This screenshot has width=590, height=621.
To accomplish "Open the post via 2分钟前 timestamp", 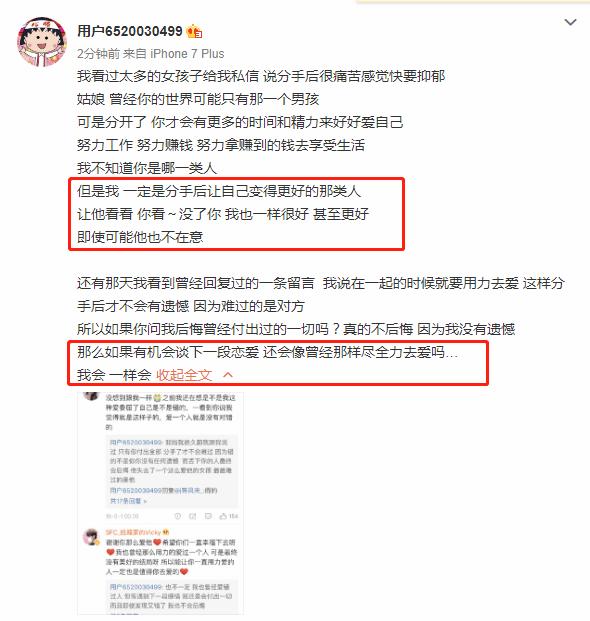I will tap(98, 53).
